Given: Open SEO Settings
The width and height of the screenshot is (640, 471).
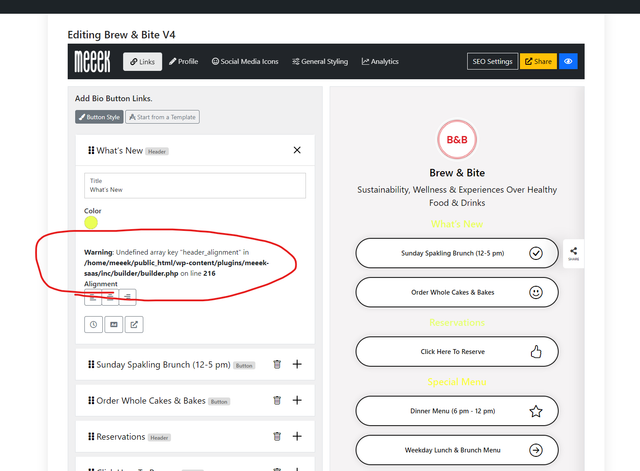Looking at the screenshot, I should [x=492, y=62].
